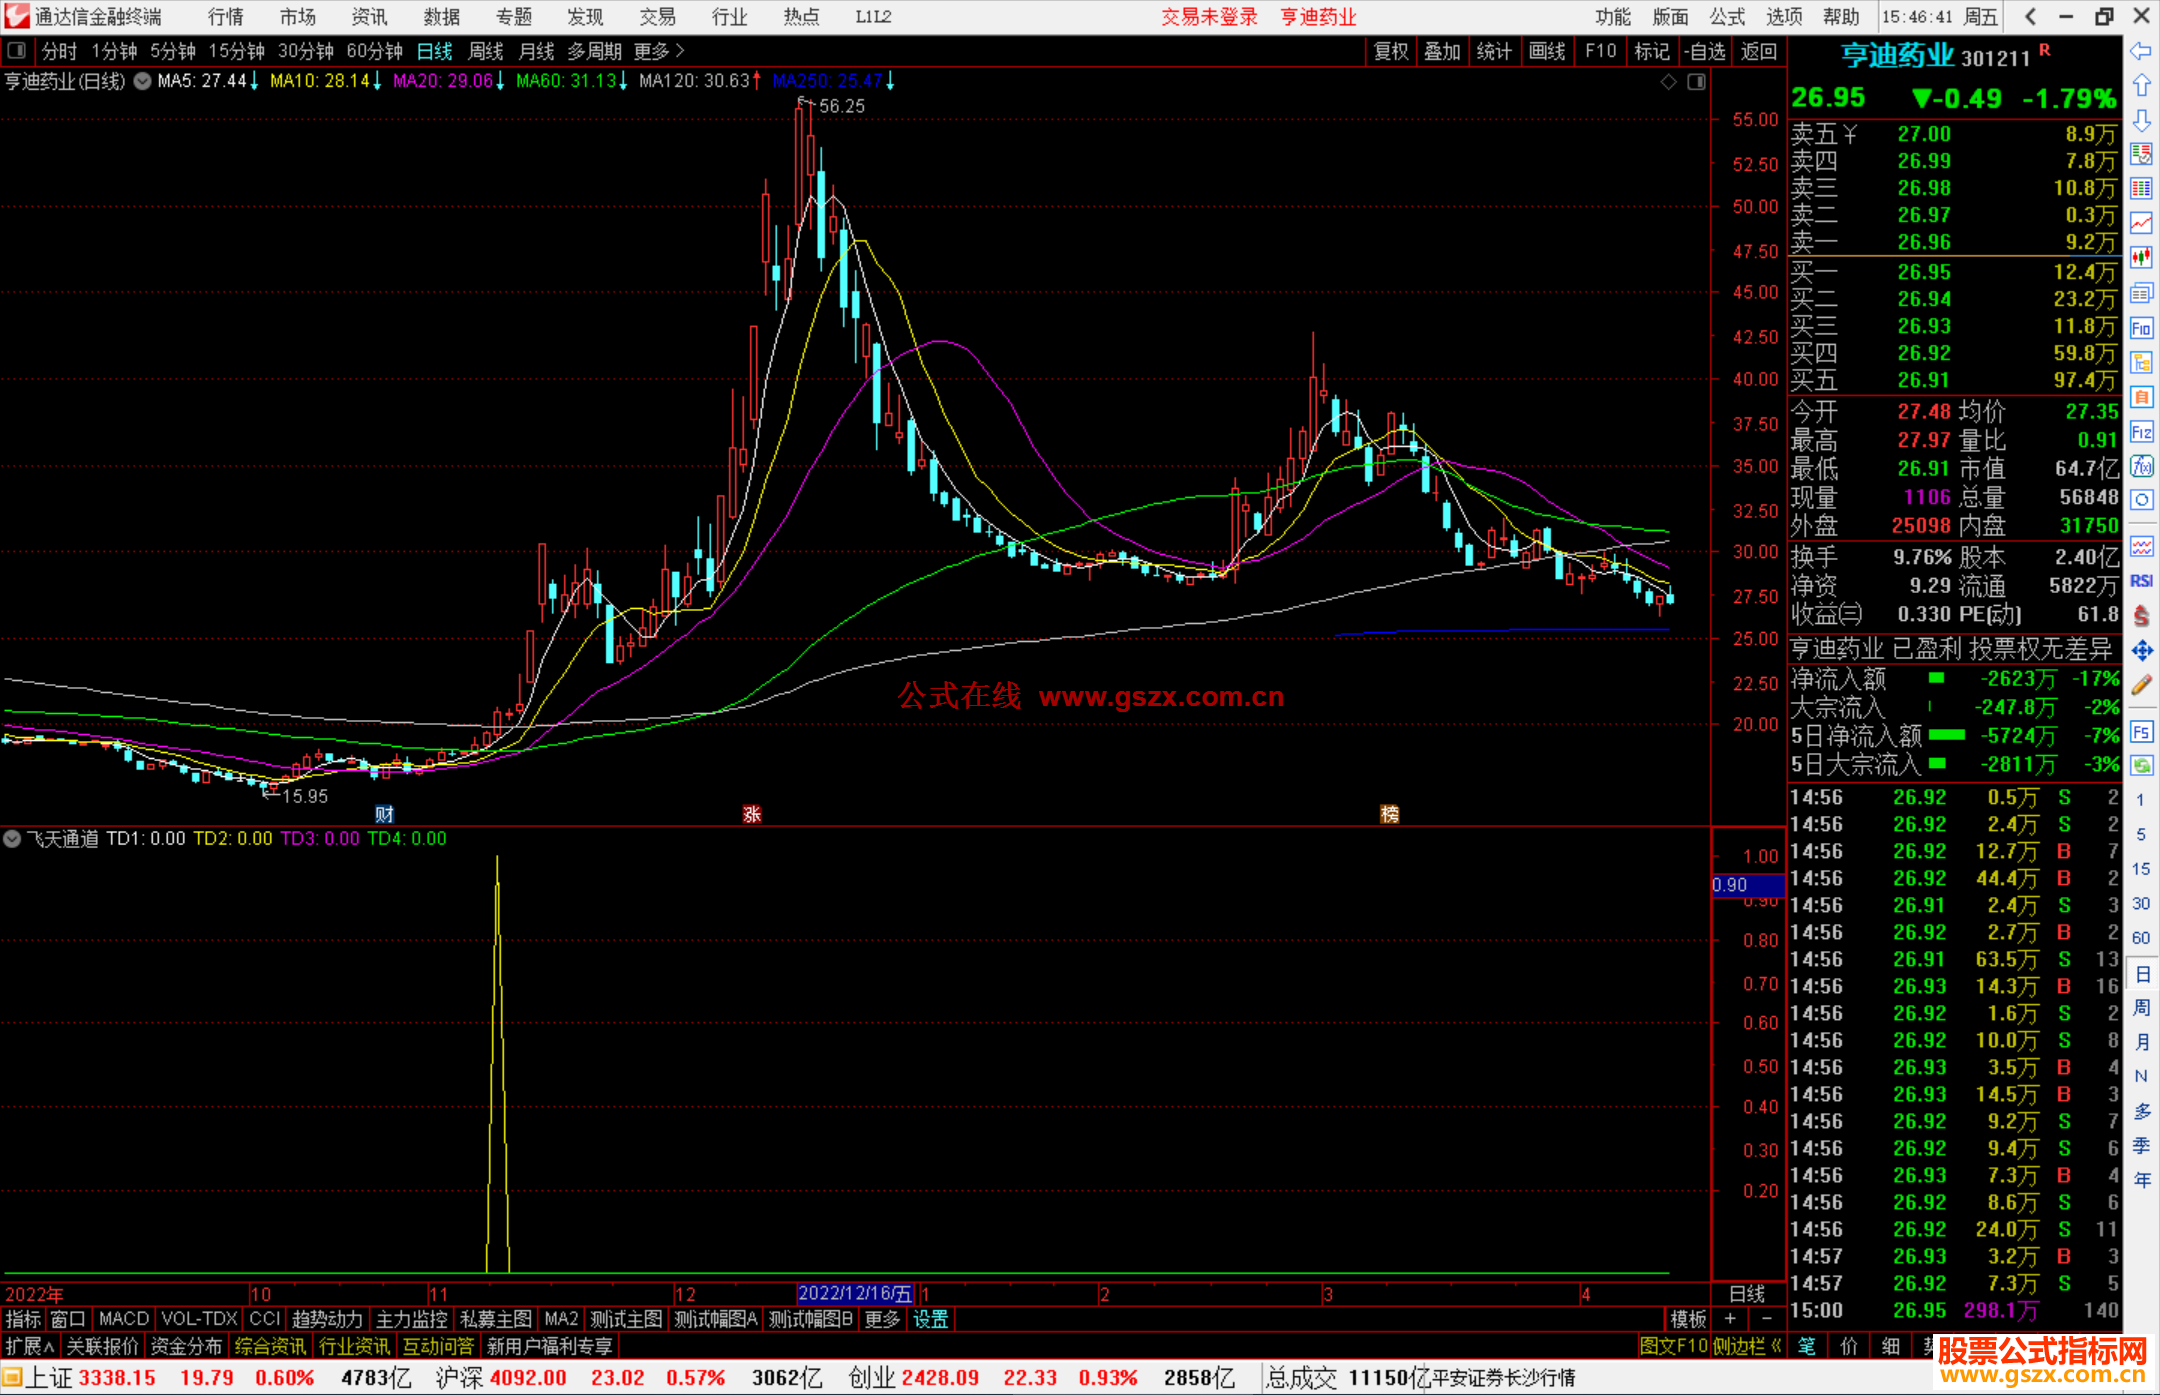2160x1395 pixels.
Task: Click the RSI indicator icon in sidebar
Action: 2141,581
